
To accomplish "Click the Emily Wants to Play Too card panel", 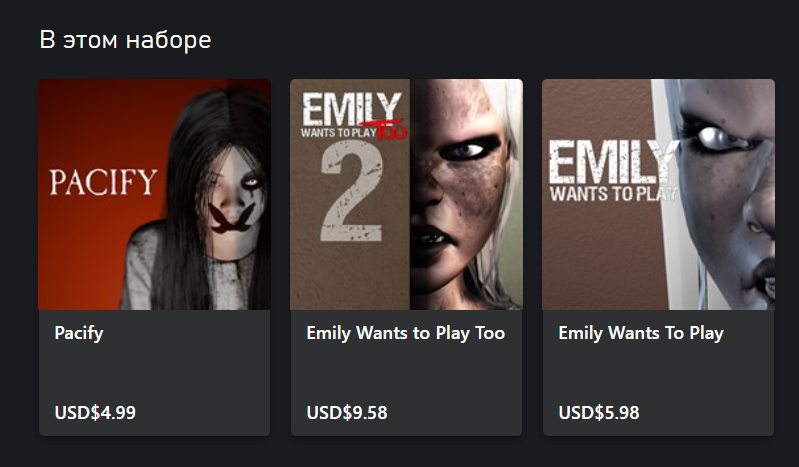I will pos(406,373).
